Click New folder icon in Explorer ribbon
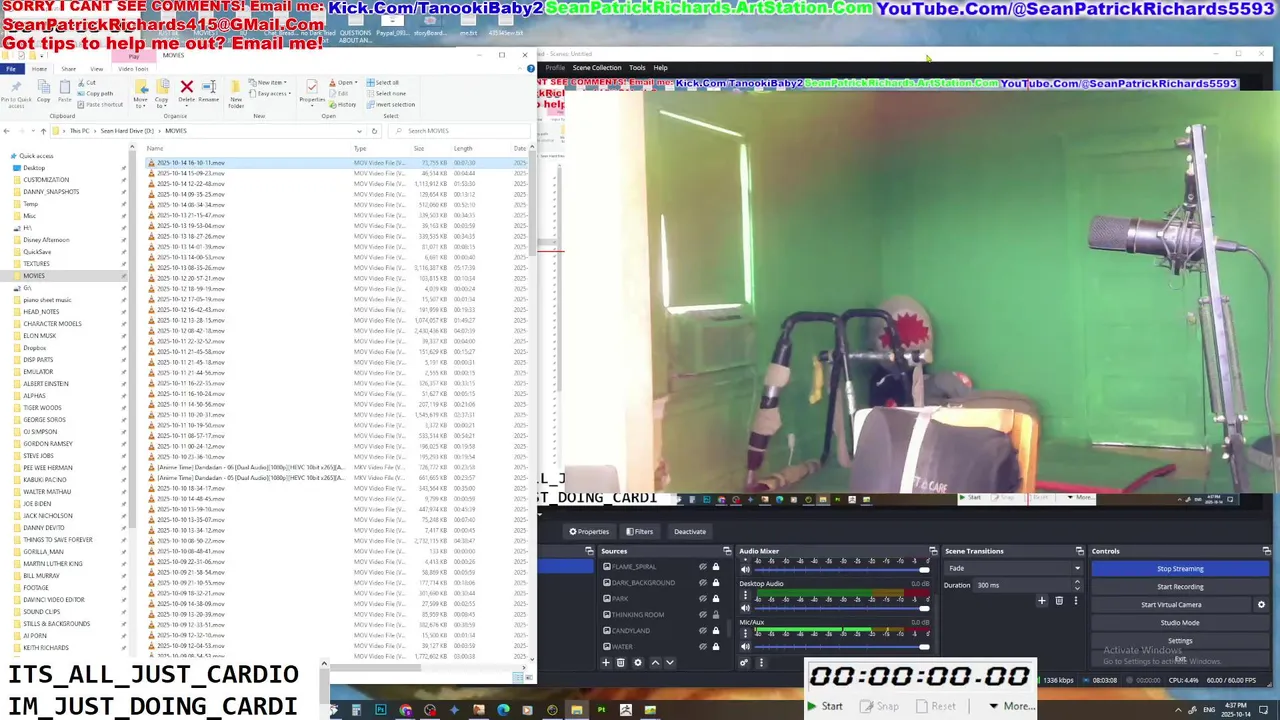Image resolution: width=1280 pixels, height=720 pixels. pyautogui.click(x=236, y=92)
